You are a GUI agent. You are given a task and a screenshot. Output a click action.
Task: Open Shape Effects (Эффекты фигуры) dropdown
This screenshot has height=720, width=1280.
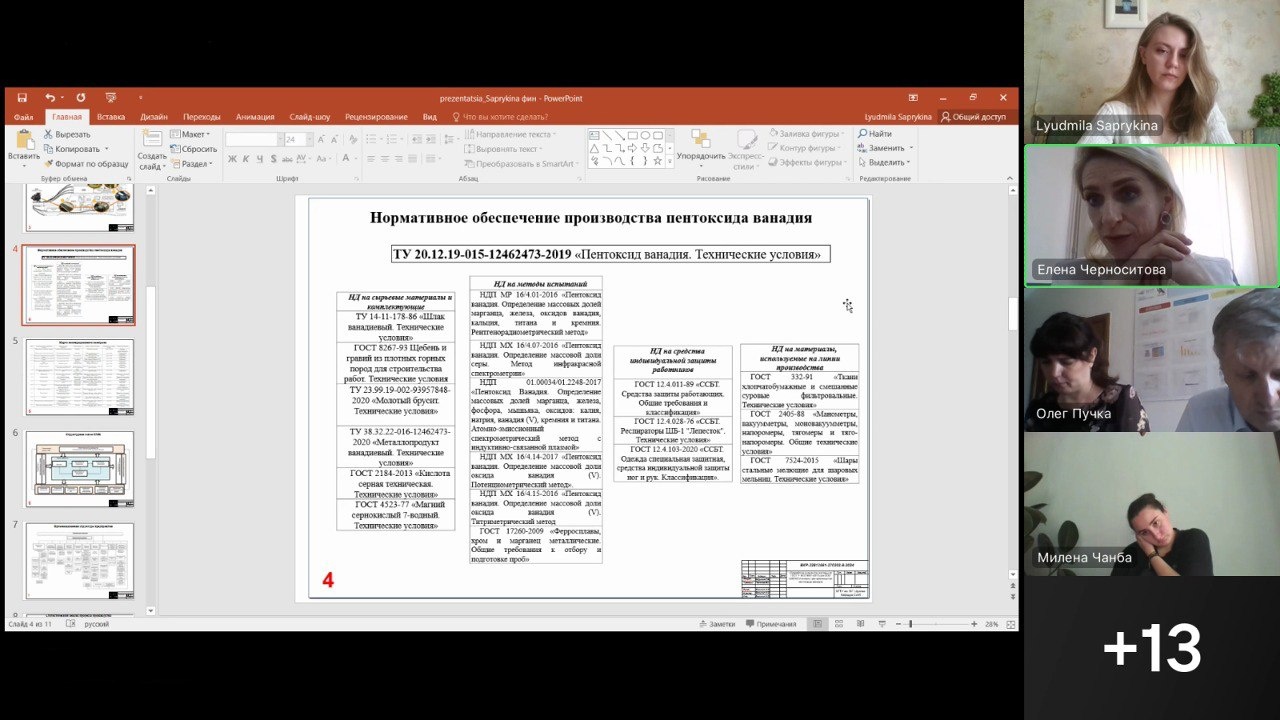coord(807,163)
